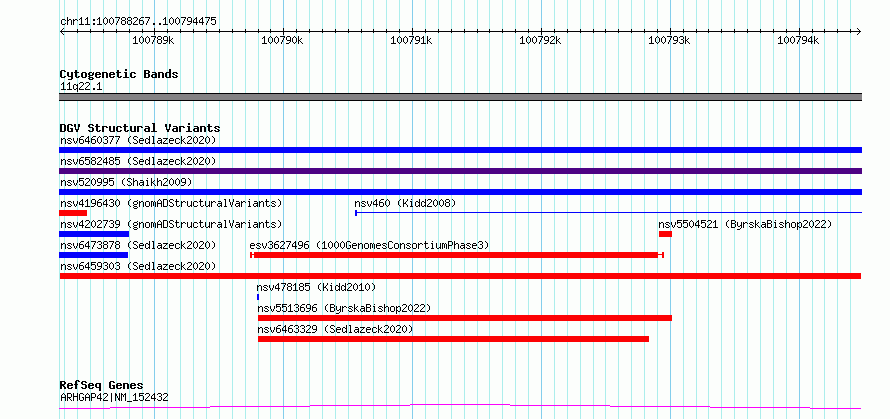Click the 100792k ruler tick label

[x=540, y=40]
